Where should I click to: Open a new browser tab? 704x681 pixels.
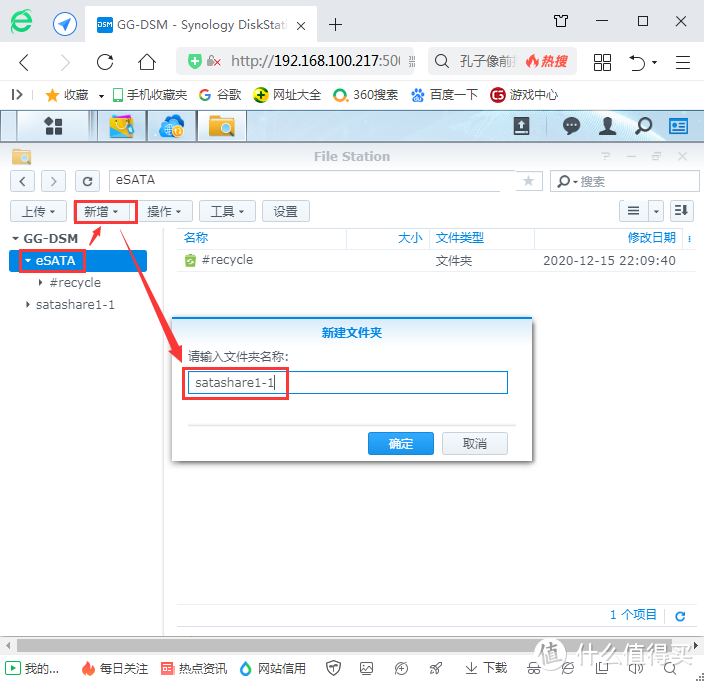pyautogui.click(x=335, y=24)
